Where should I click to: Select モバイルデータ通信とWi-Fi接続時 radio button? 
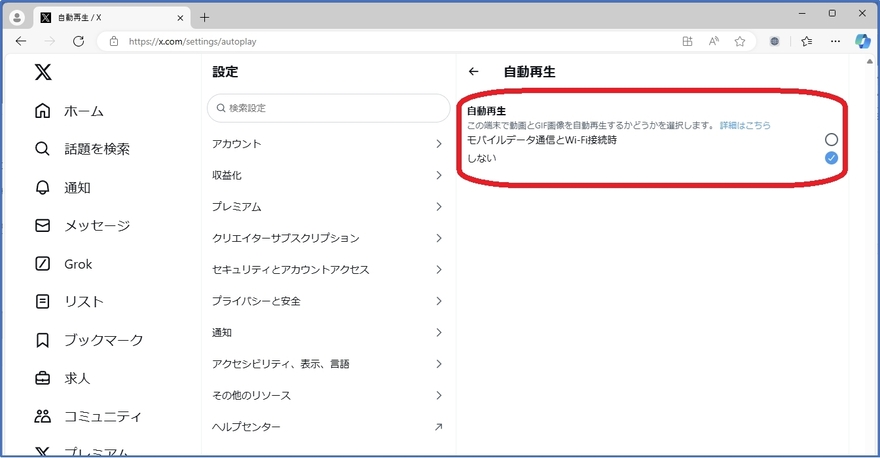831,139
